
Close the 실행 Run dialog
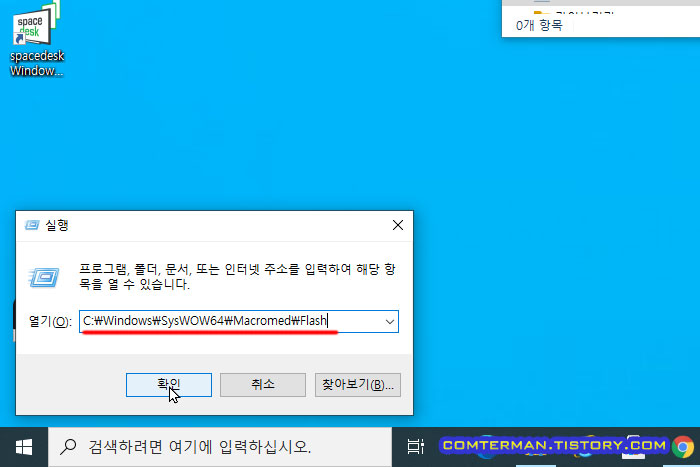(x=398, y=225)
